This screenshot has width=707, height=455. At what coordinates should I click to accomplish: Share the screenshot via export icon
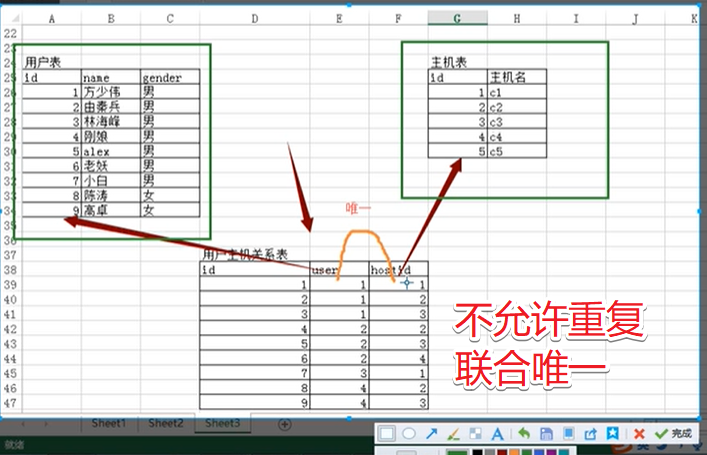[590, 433]
